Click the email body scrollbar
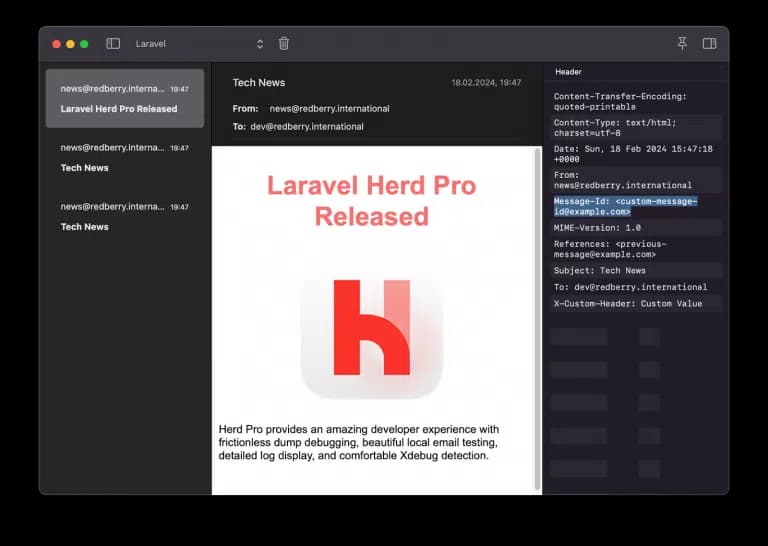 pos(538,319)
